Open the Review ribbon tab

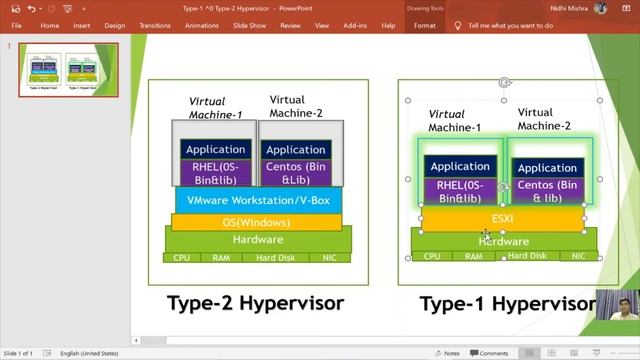(290, 25)
